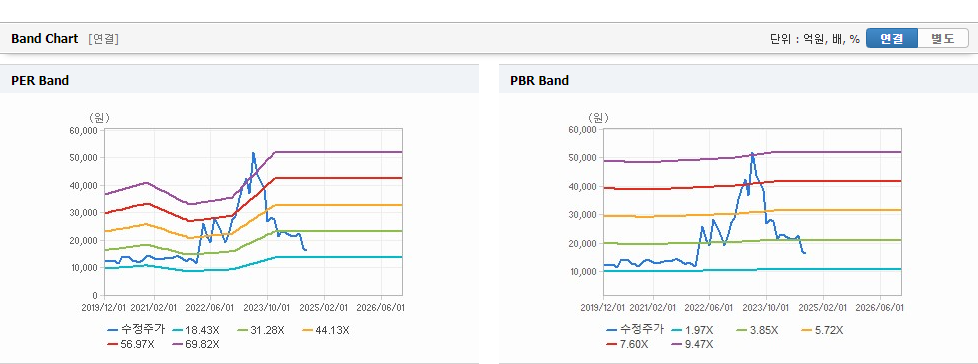
Task: Click the price peak in PBR Band chart
Action: [753, 153]
